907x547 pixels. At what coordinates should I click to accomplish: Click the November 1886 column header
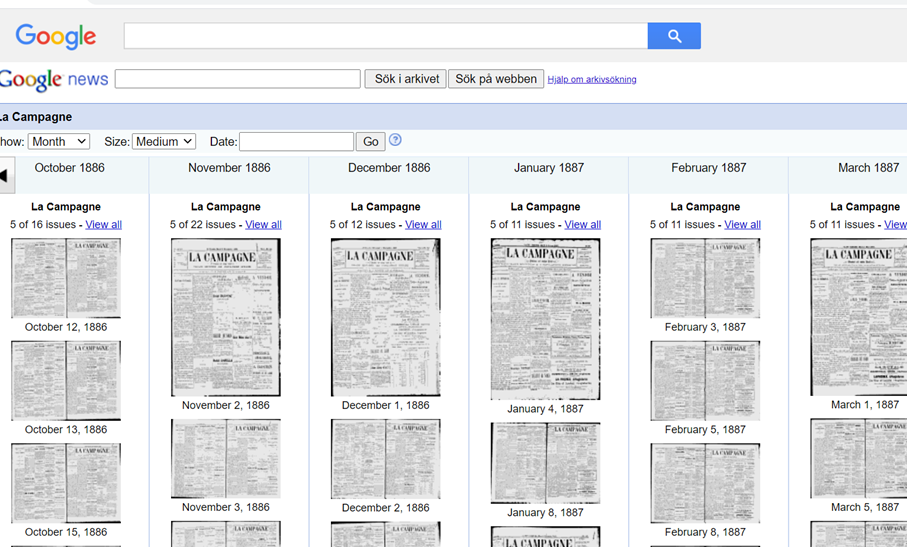229,168
